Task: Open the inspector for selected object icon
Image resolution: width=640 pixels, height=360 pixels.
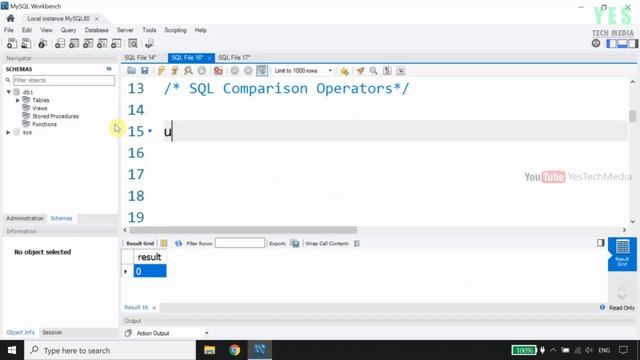Action: [x=42, y=43]
